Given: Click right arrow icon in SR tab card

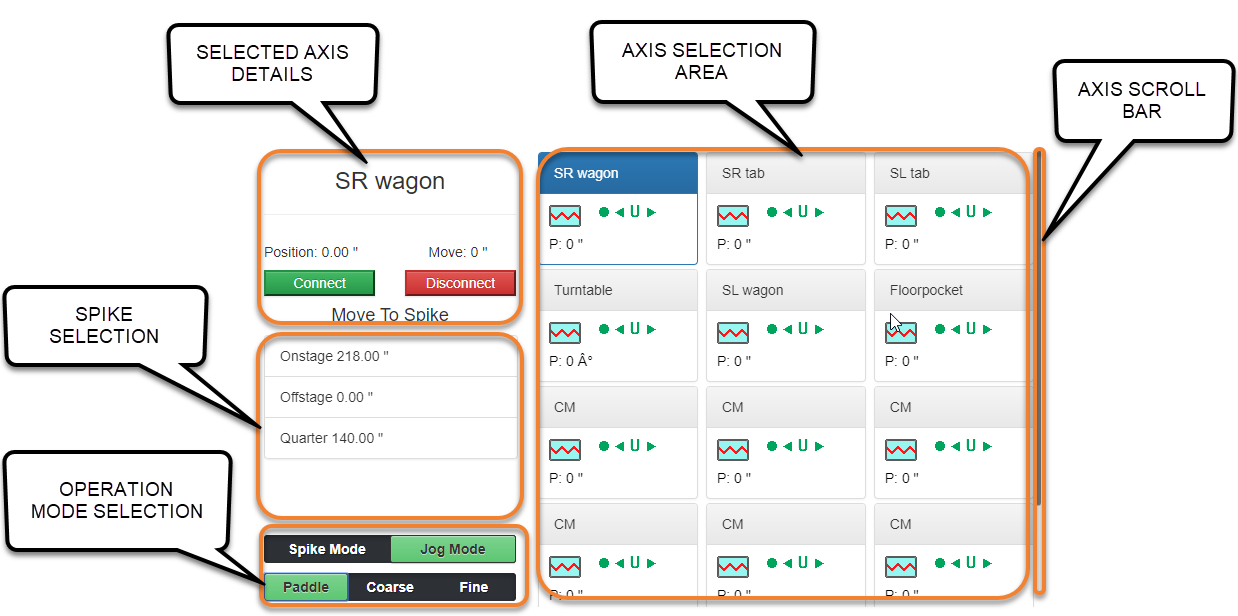Looking at the screenshot, I should point(820,212).
